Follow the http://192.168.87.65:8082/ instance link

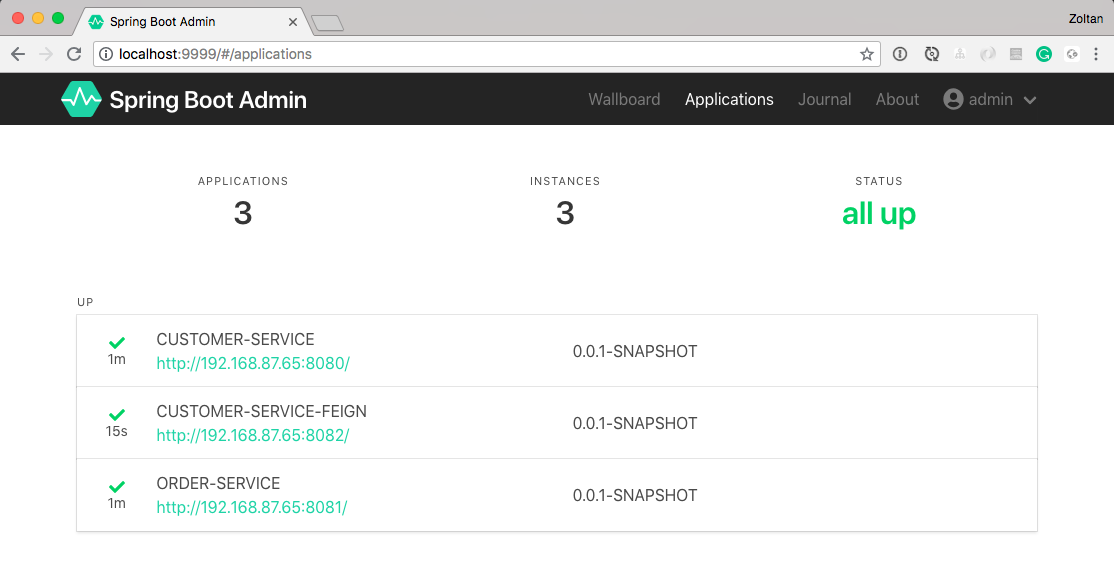(x=253, y=436)
